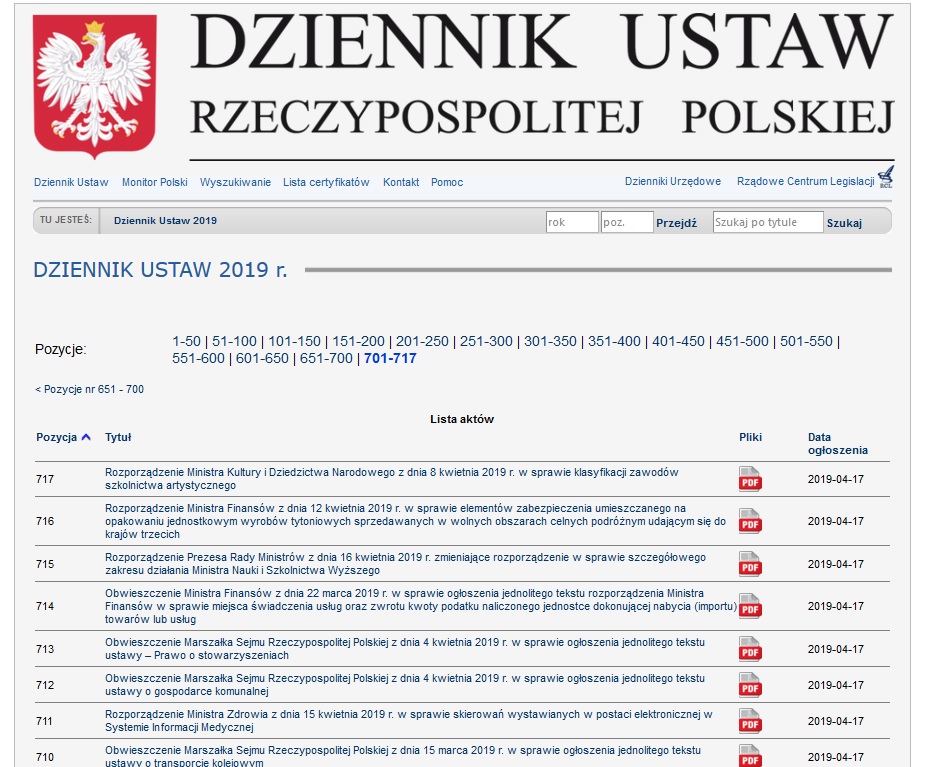Open act 715 Prezesa Rady Ministrów title
928x767 pixels.
click(x=405, y=563)
